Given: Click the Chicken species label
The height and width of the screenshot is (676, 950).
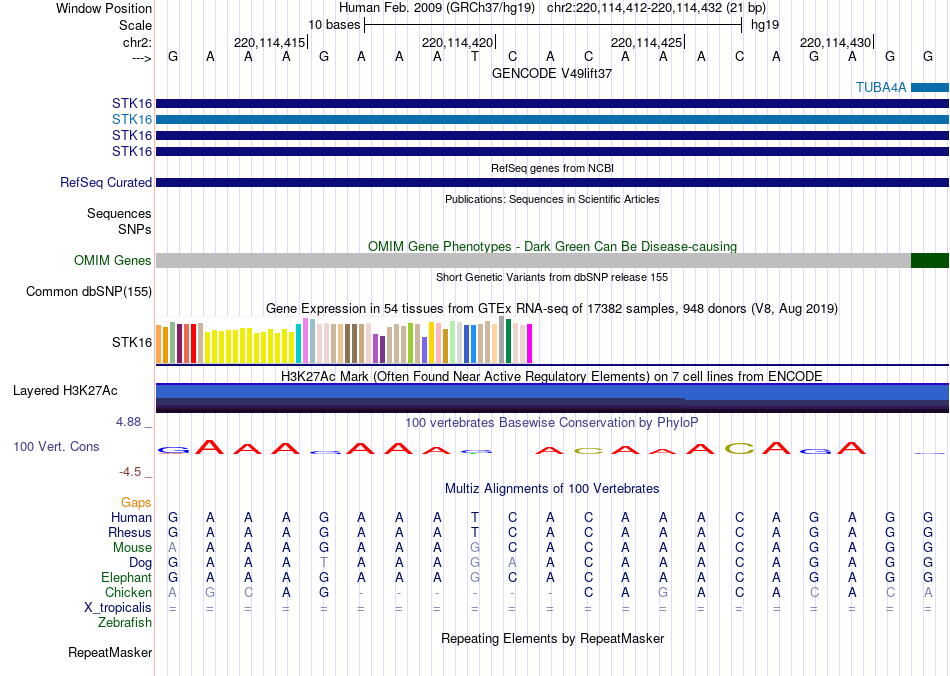Looking at the screenshot, I should click(128, 592).
